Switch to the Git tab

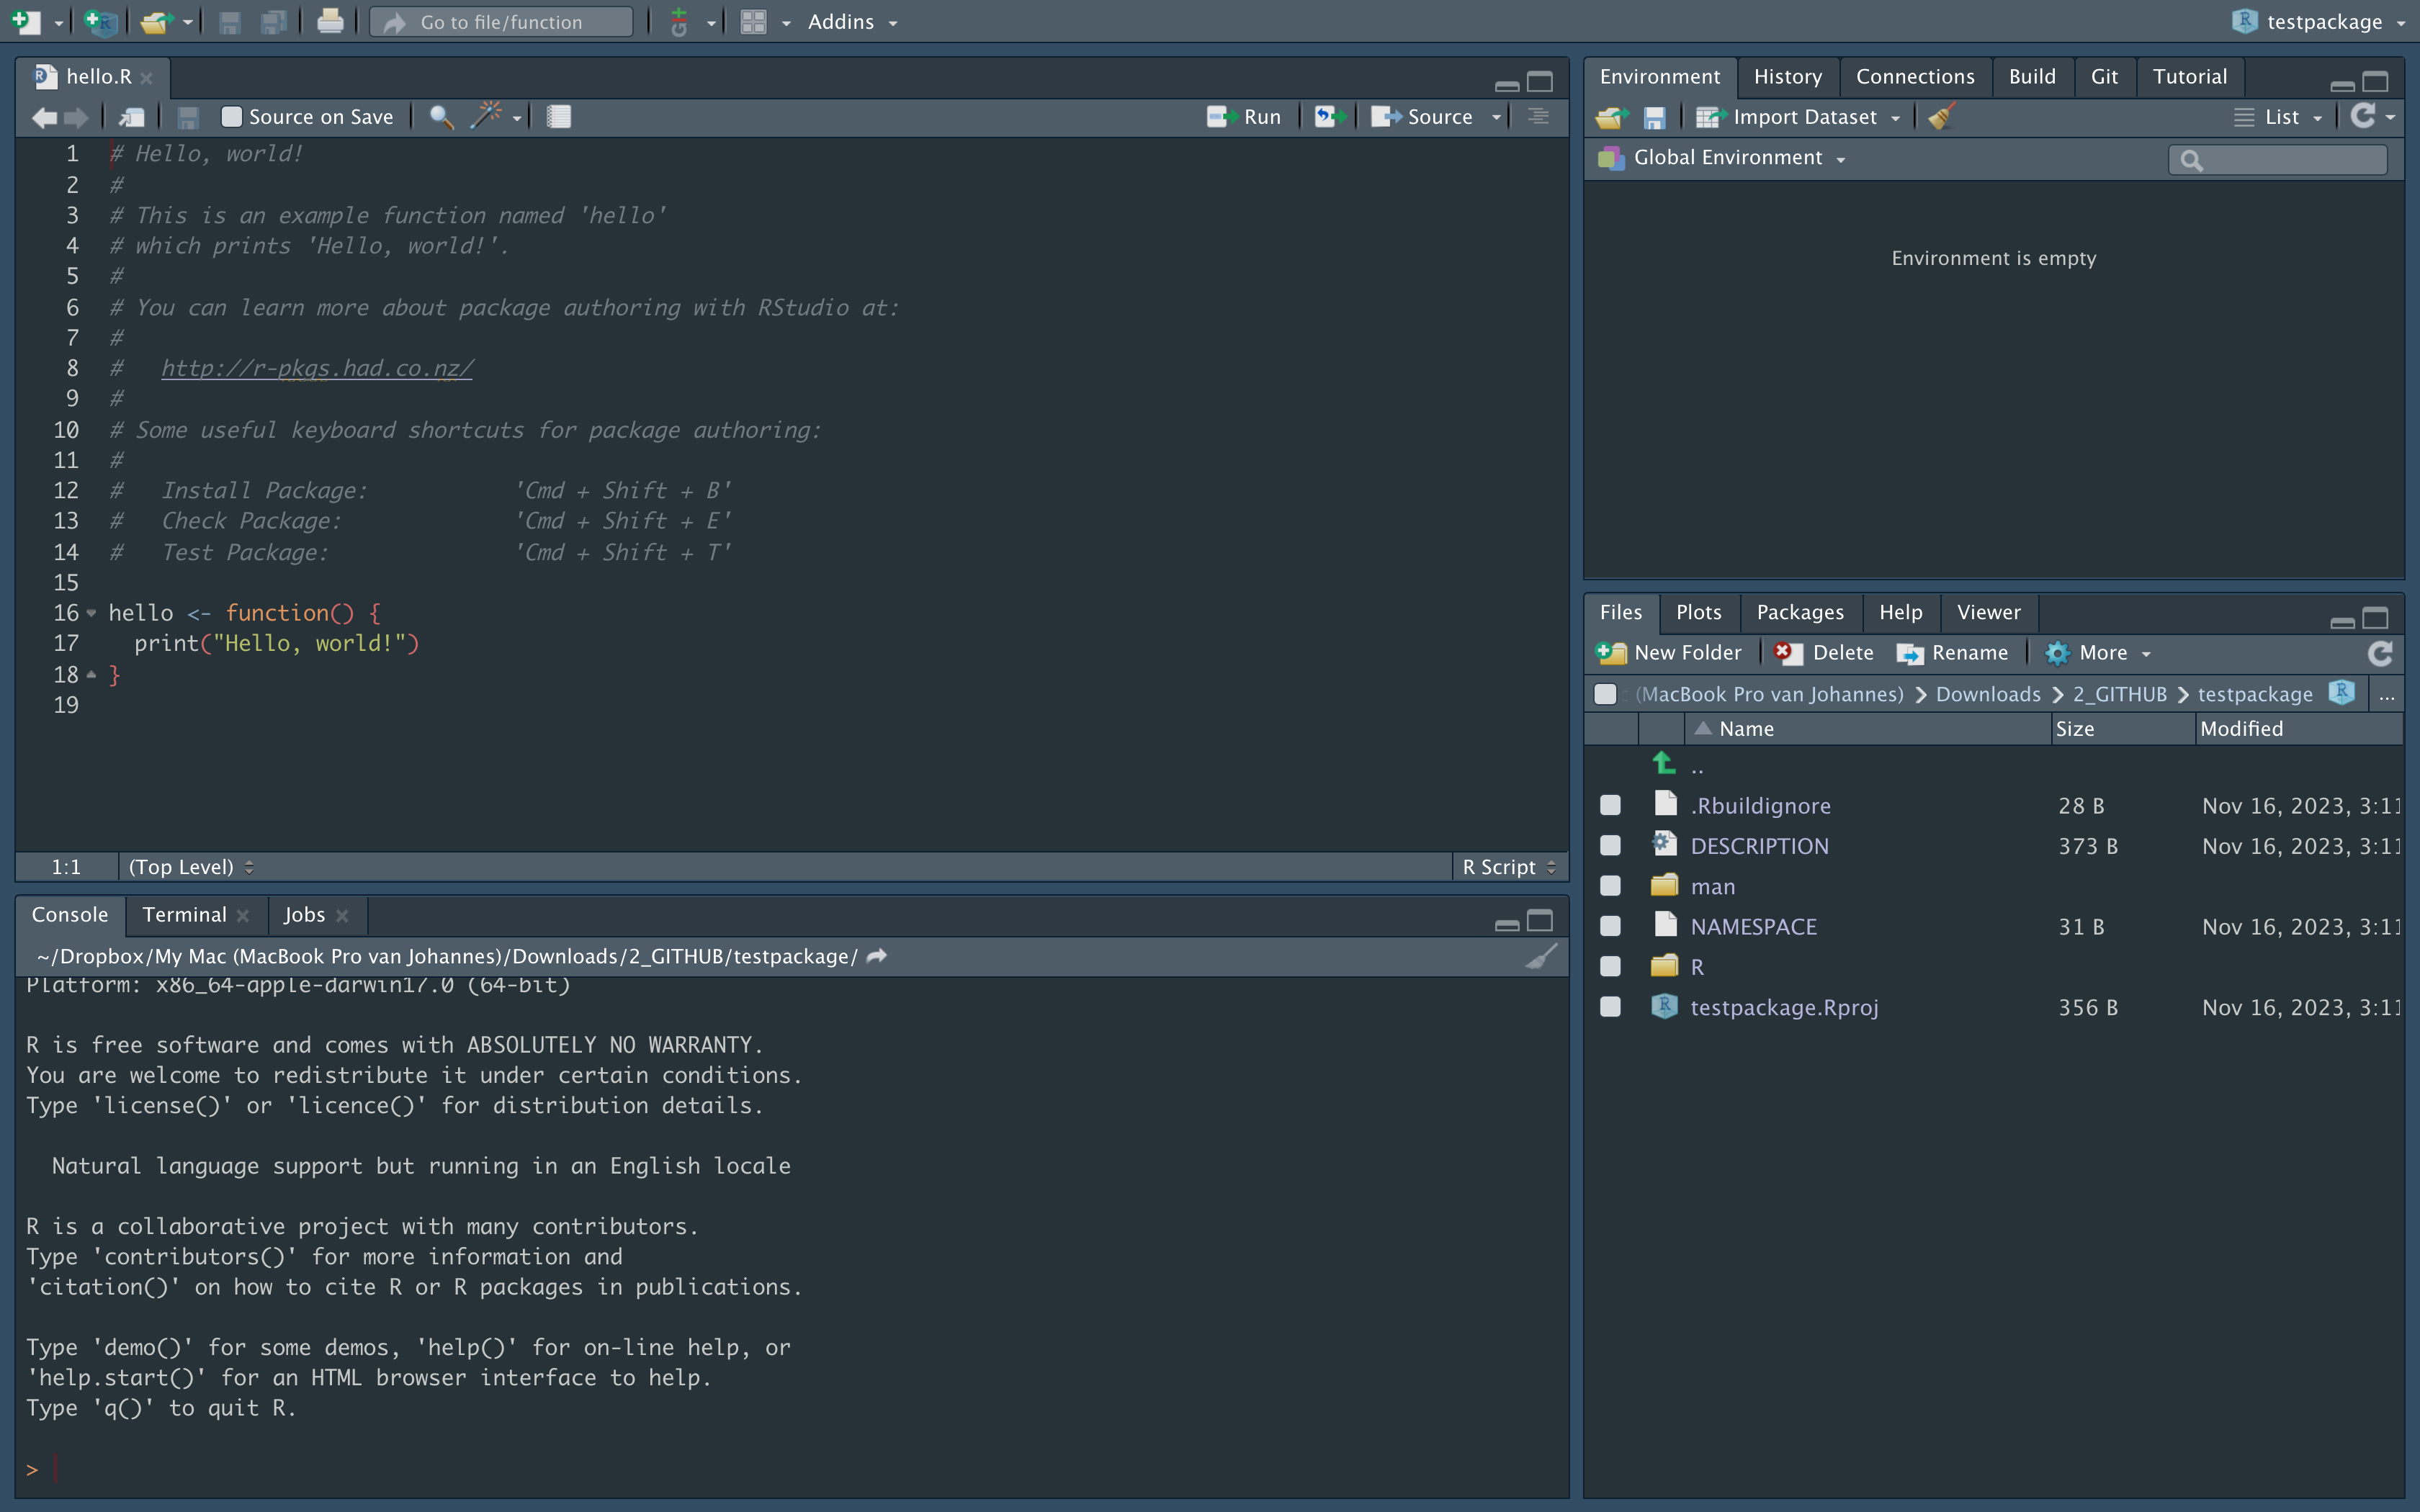[2103, 77]
